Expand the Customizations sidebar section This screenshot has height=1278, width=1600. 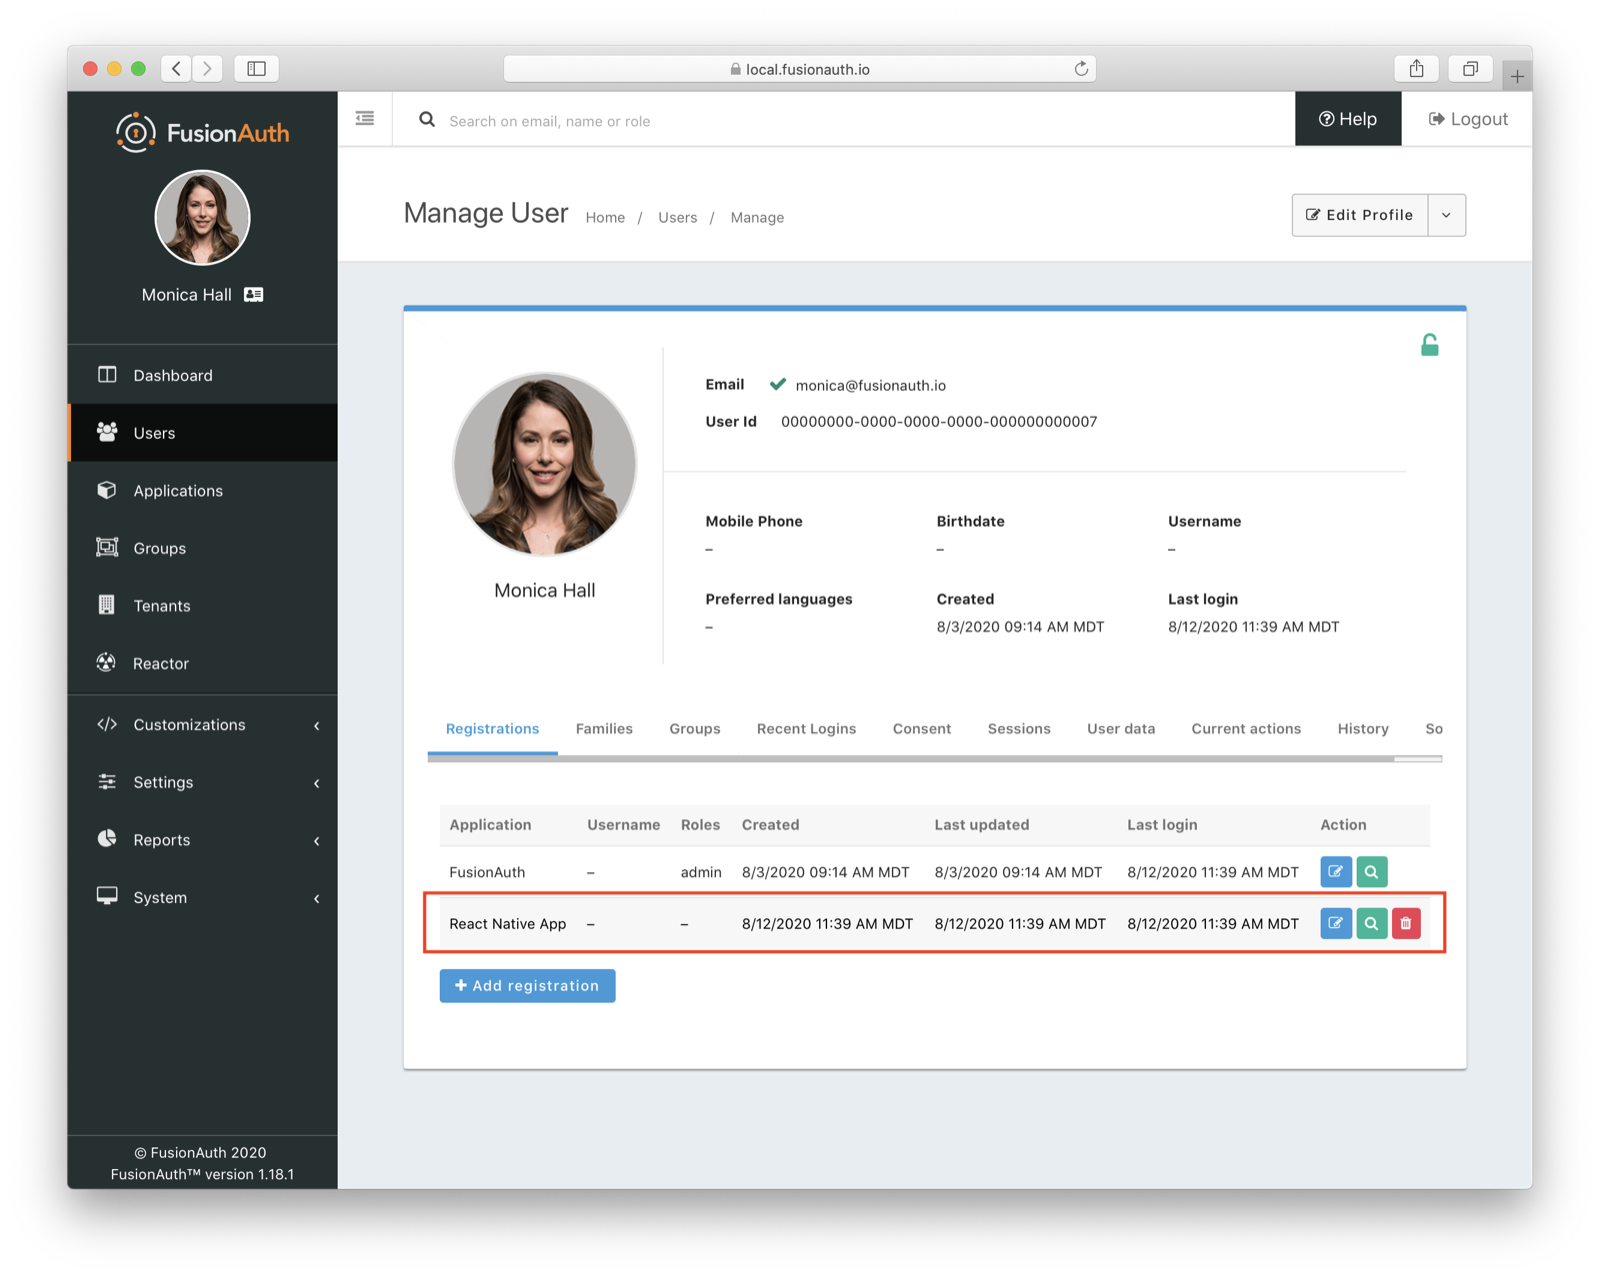[x=203, y=725]
